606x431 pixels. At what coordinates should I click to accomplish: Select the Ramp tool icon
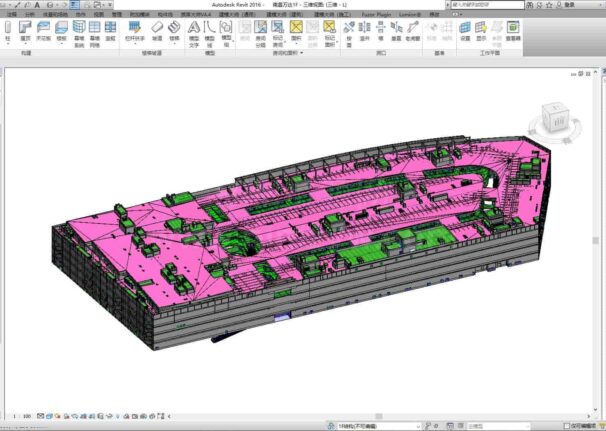tap(157, 31)
